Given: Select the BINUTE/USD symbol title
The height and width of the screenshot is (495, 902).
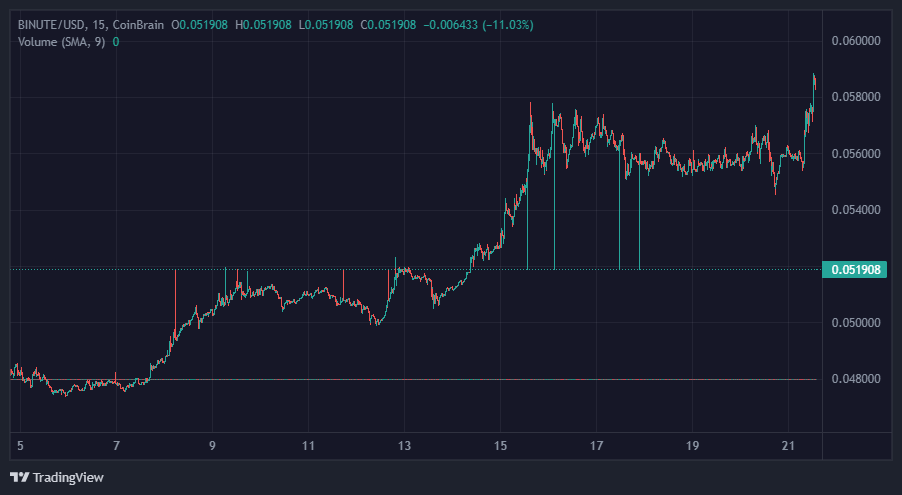Looking at the screenshot, I should (x=52, y=25).
